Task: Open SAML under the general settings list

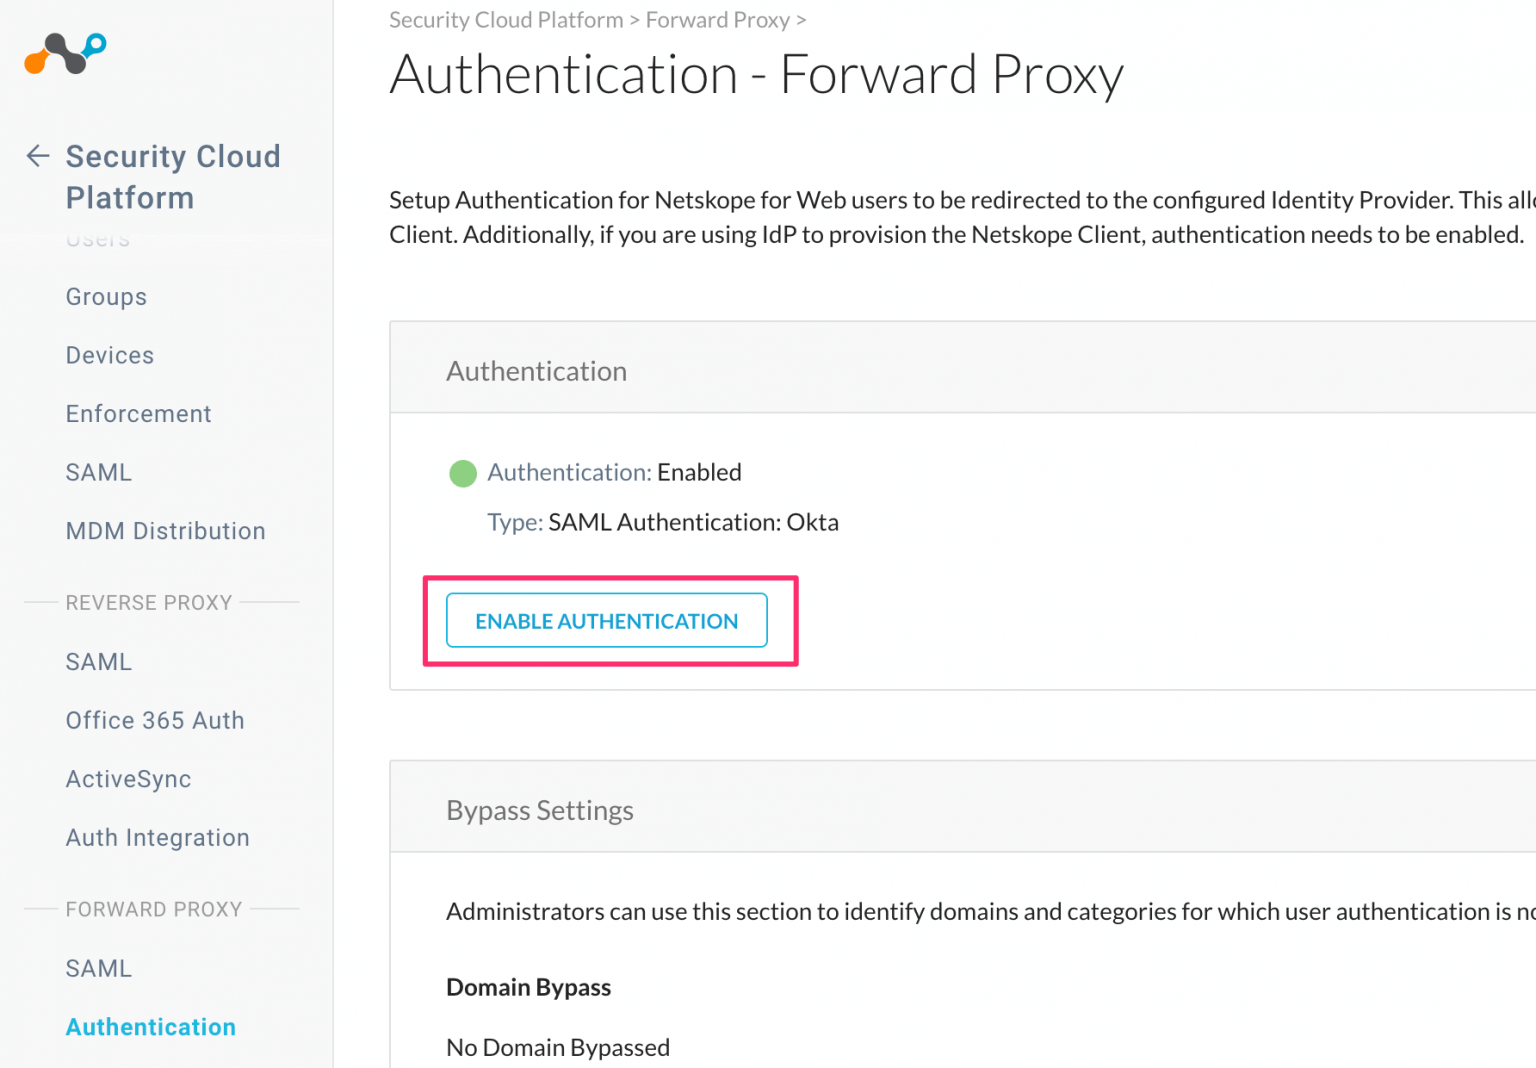Action: pyautogui.click(x=98, y=471)
